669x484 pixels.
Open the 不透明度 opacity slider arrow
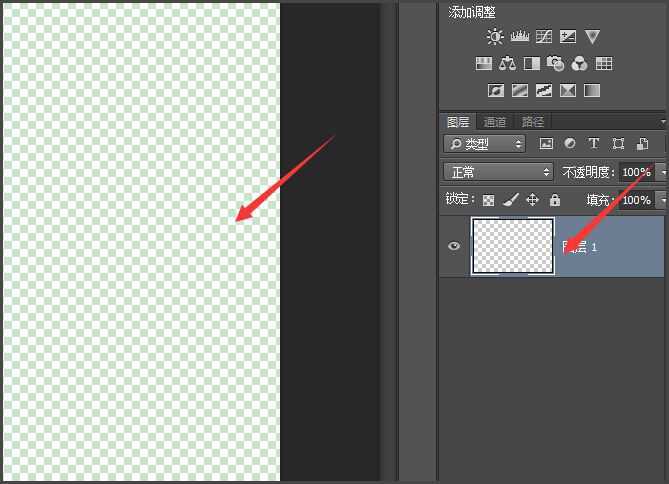661,172
